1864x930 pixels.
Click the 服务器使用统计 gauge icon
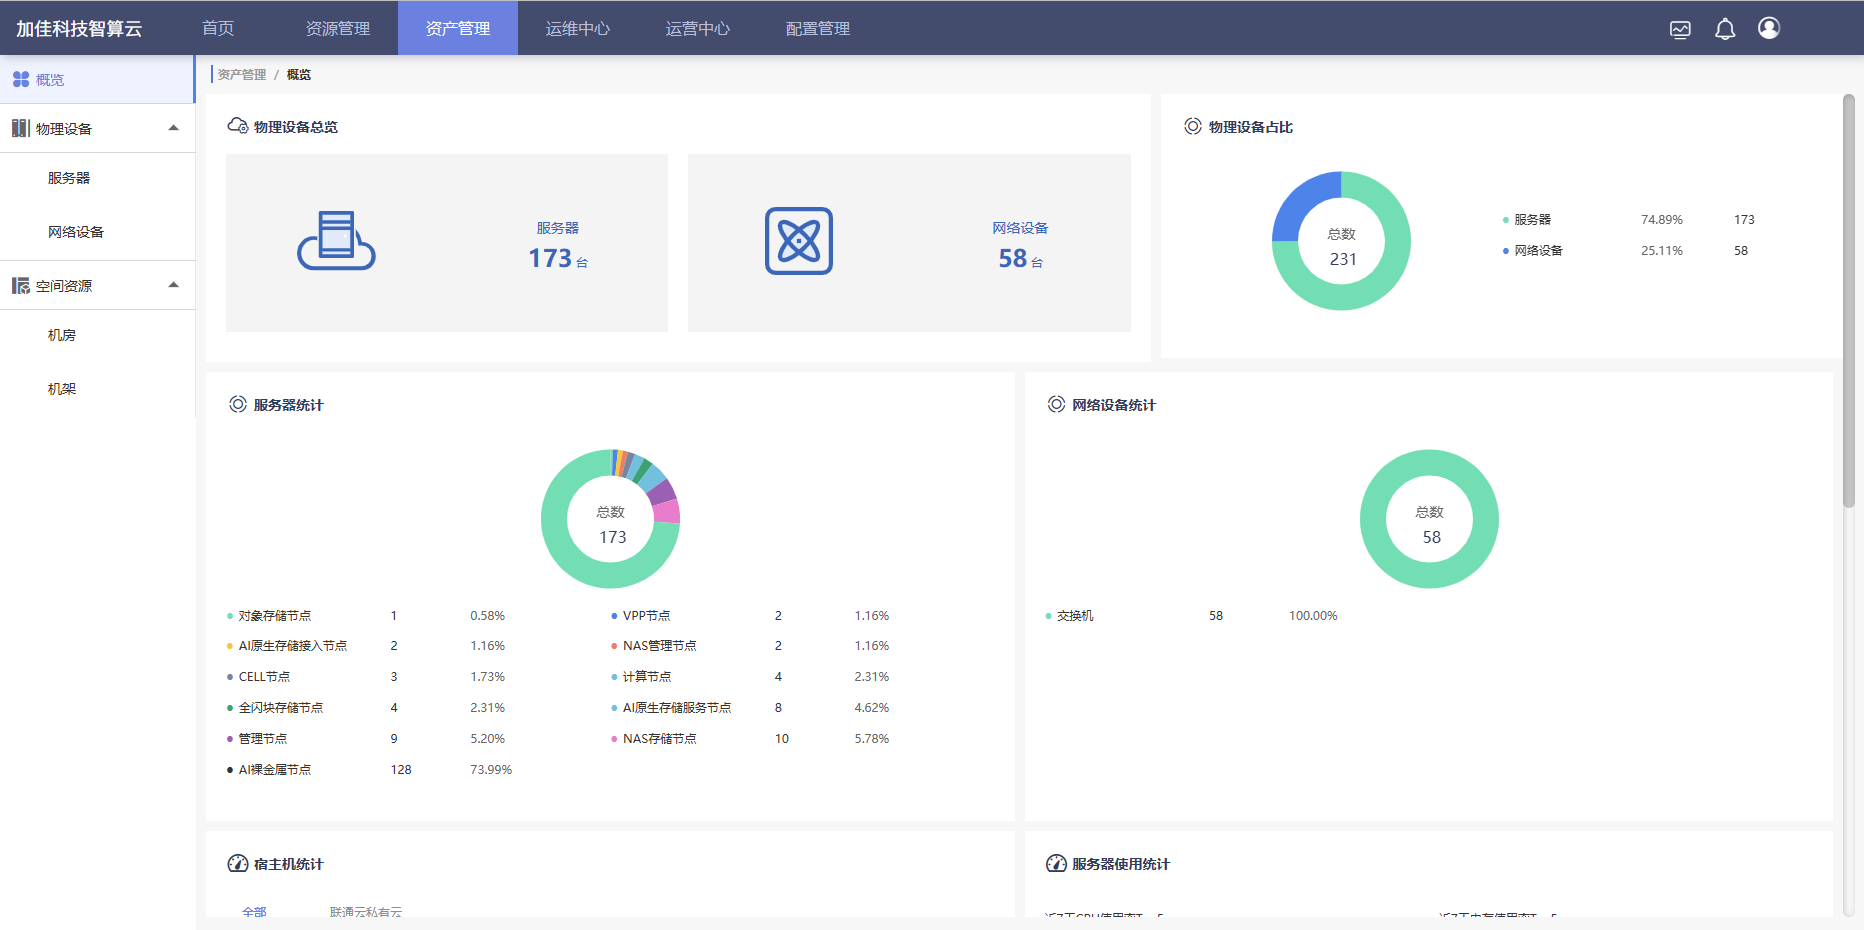coord(1056,864)
